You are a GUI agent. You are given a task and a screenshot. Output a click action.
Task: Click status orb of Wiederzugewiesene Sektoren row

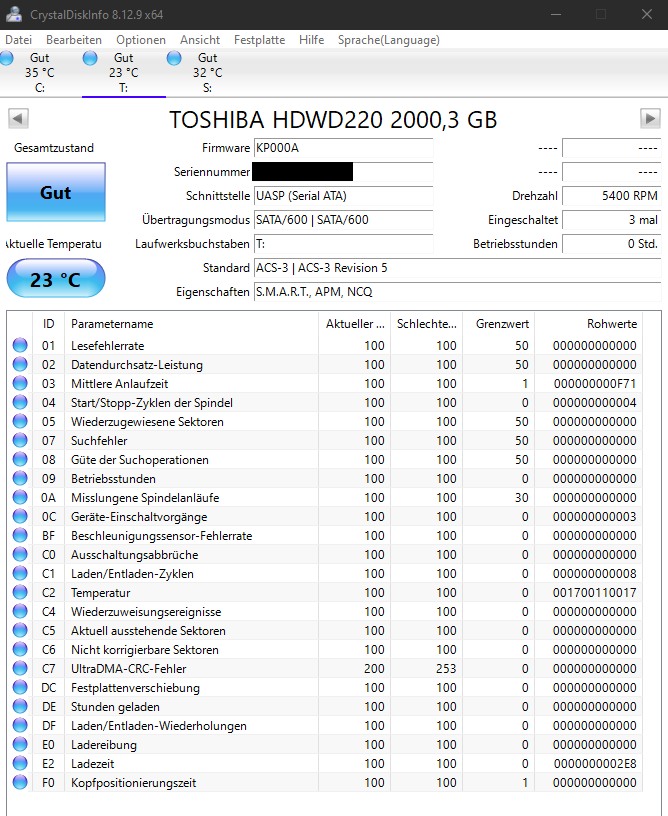tap(20, 421)
